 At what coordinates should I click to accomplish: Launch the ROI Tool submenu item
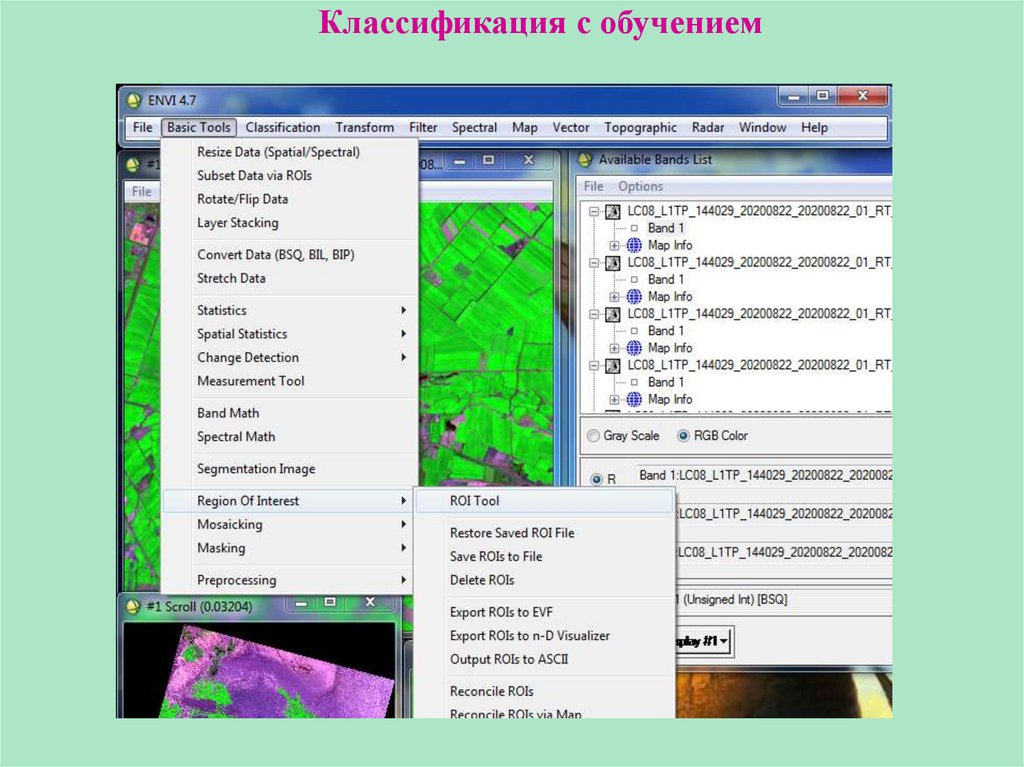tap(544, 501)
